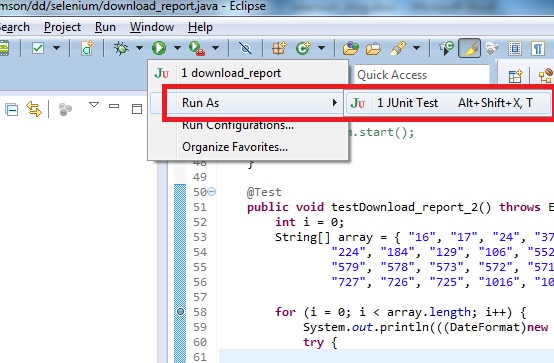Open the Search dropdown arrow

click(416, 48)
